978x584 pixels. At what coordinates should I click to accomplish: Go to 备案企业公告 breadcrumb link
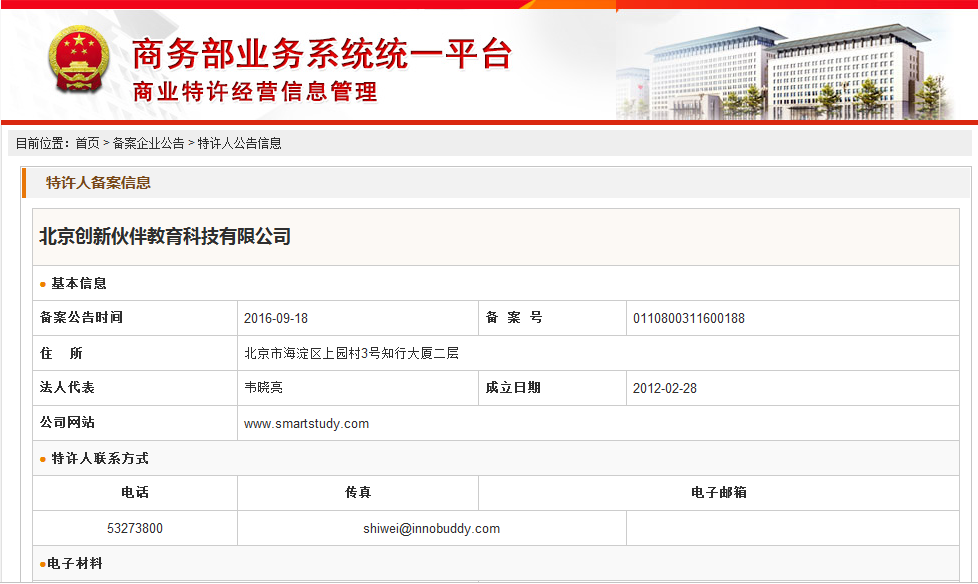pos(148,143)
